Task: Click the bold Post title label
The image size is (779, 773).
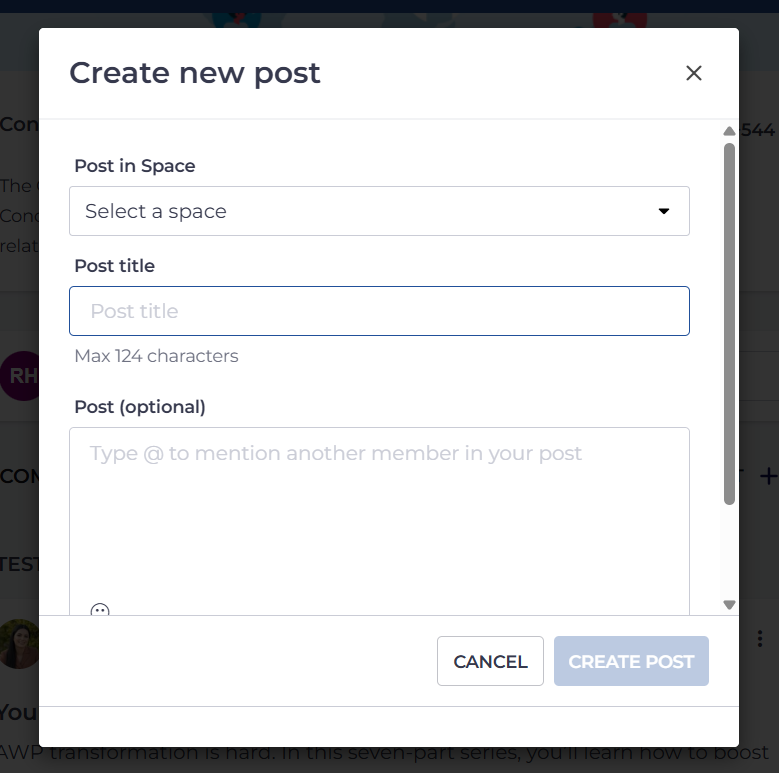Action: (x=114, y=266)
